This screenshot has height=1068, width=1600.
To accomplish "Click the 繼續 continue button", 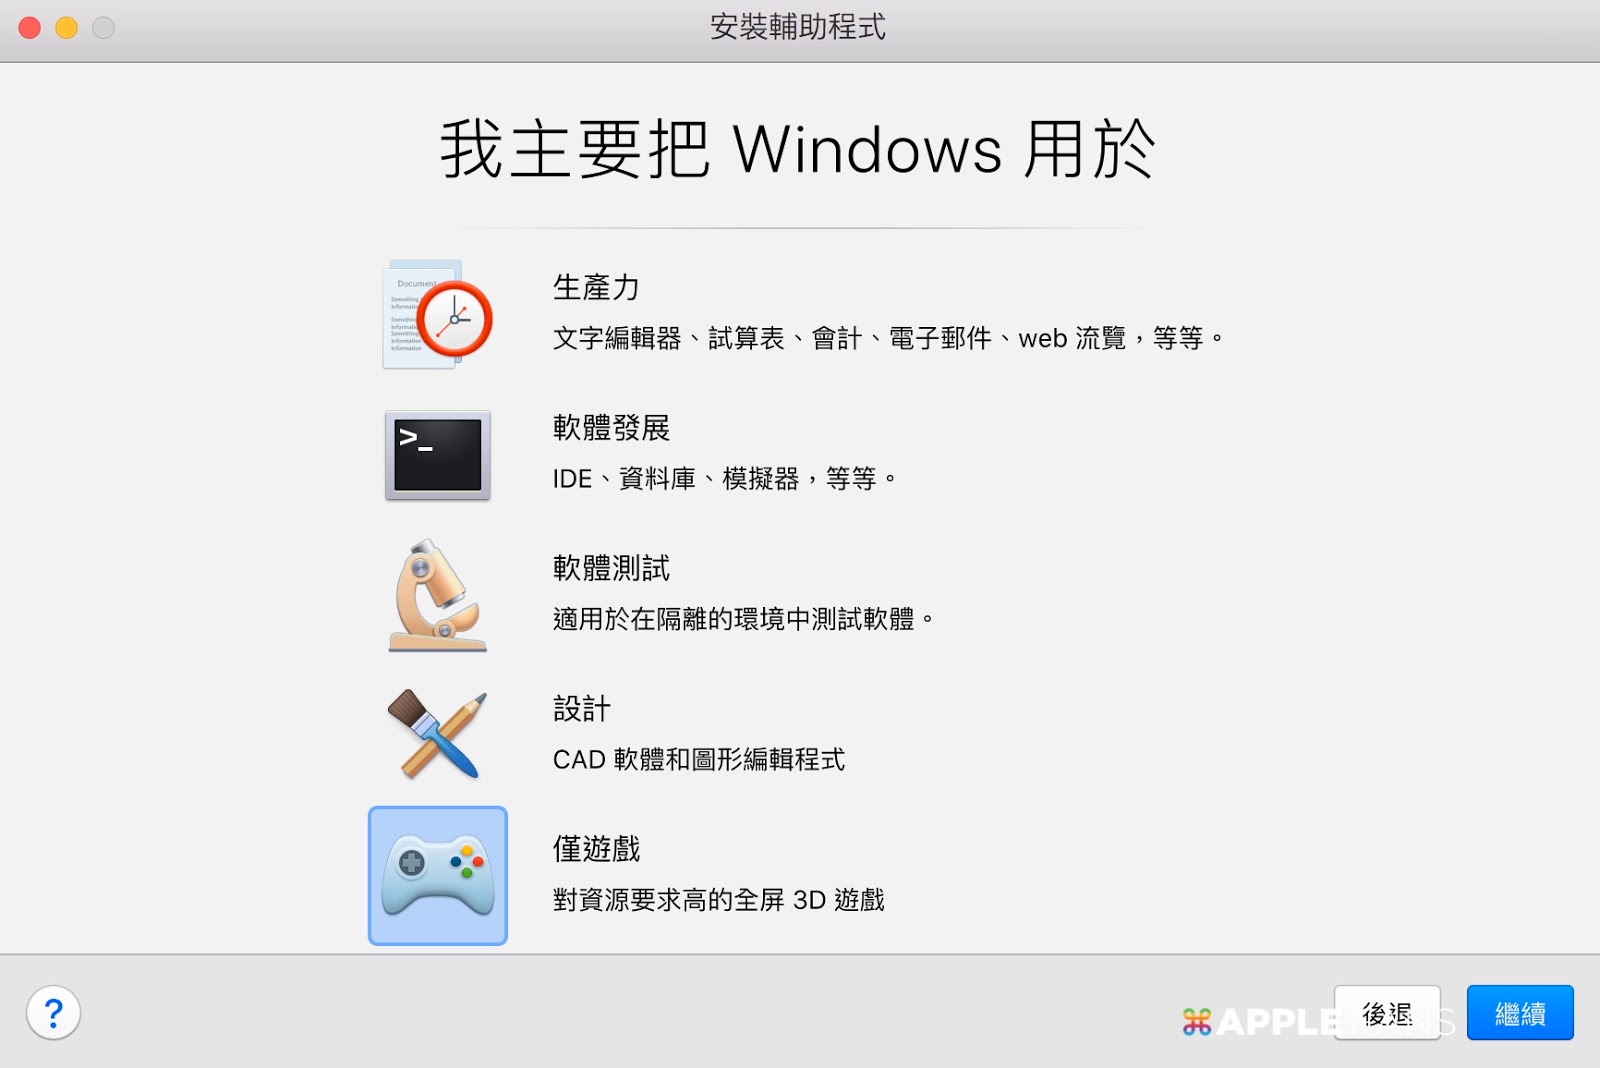I will tap(1520, 1013).
